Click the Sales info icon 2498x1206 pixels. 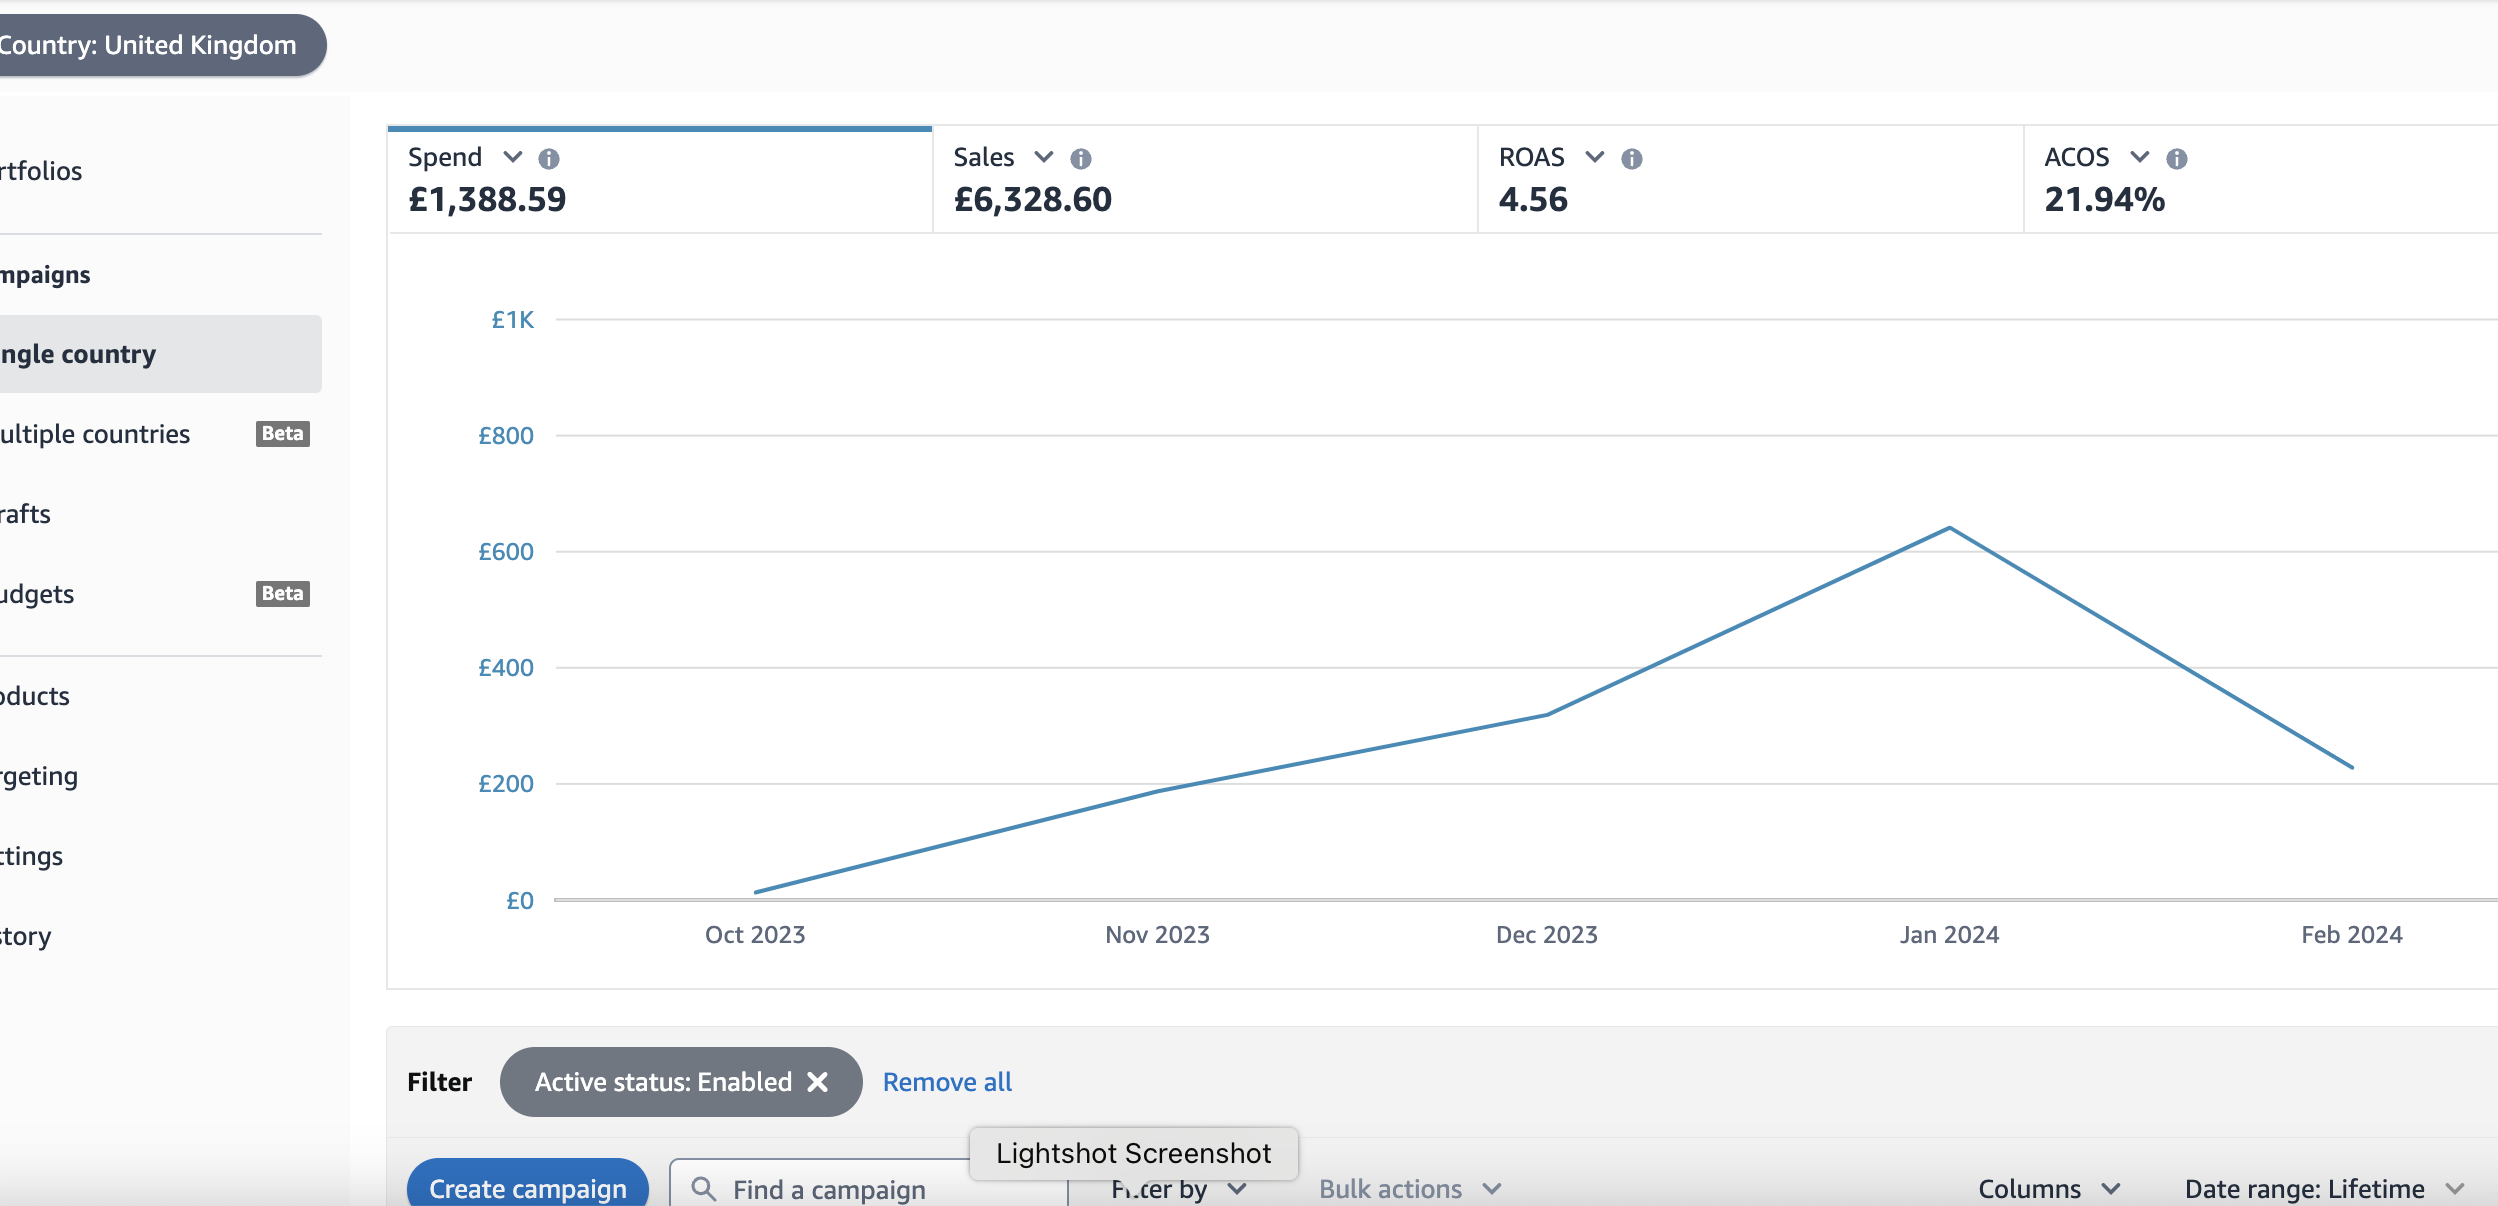pos(1081,159)
